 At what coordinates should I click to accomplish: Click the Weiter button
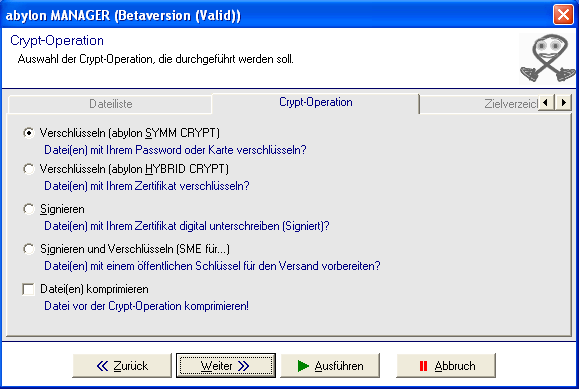[226, 366]
